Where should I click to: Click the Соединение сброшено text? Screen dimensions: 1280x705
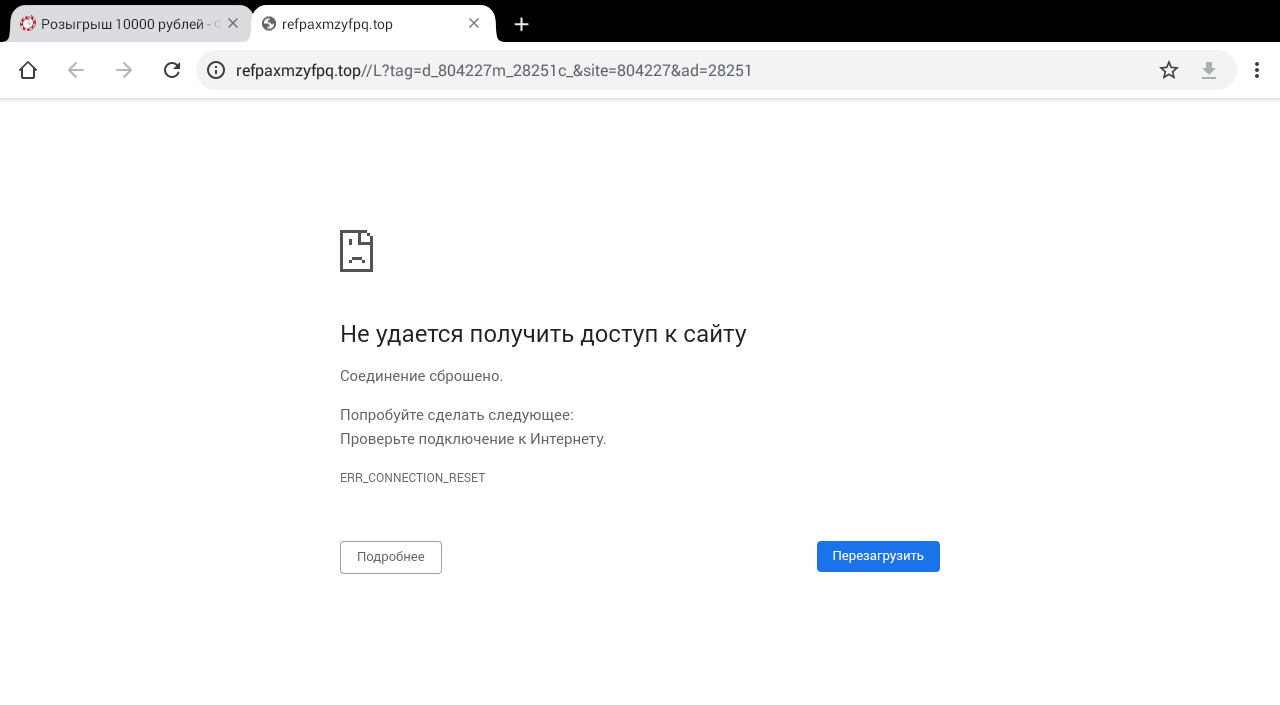pyautogui.click(x=421, y=376)
